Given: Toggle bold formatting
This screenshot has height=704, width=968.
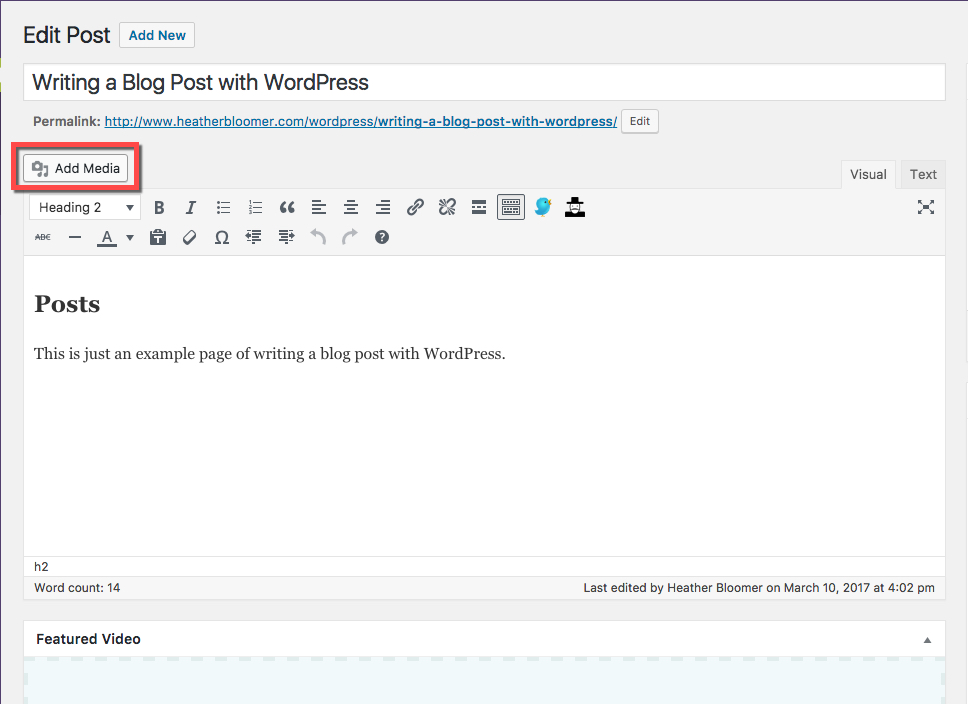Looking at the screenshot, I should pyautogui.click(x=159, y=207).
